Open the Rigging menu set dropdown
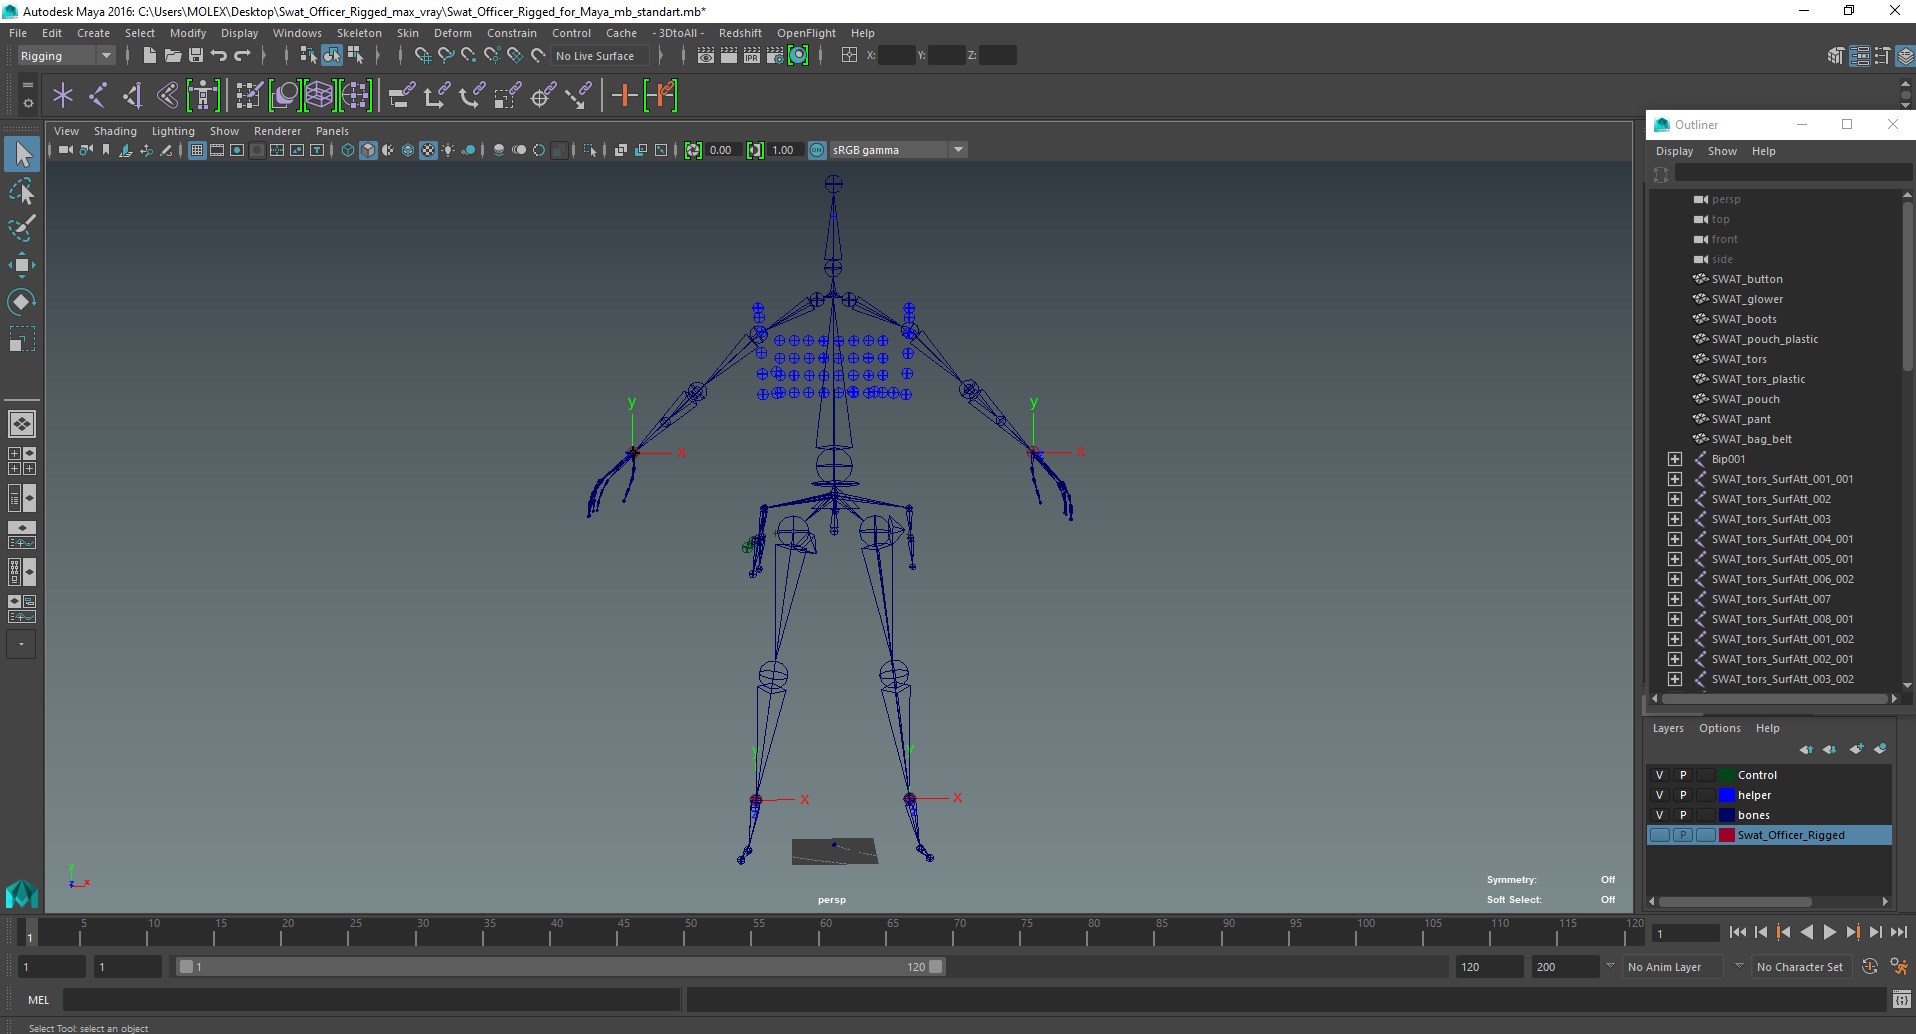This screenshot has height=1034, width=1916. pyautogui.click(x=65, y=56)
